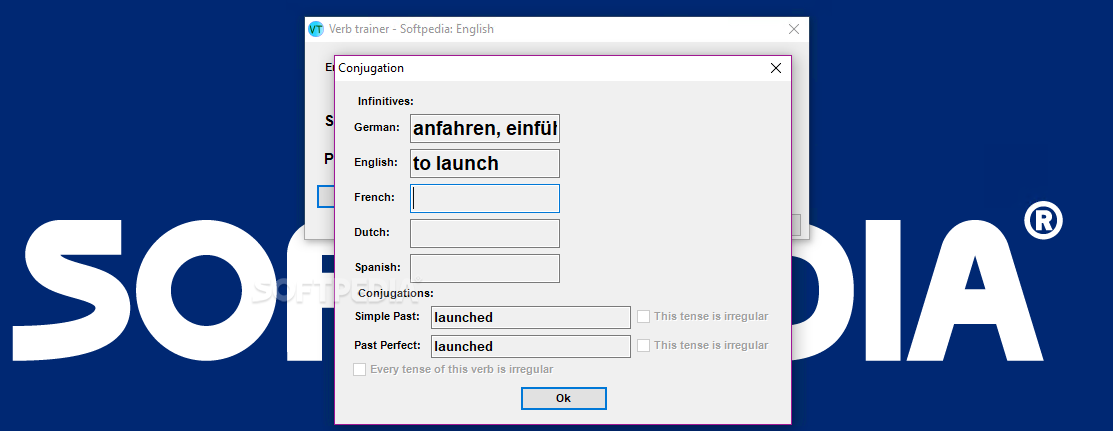The image size is (1113, 431).
Task: Click the 'Past Perfect:' label
Action: (388, 345)
